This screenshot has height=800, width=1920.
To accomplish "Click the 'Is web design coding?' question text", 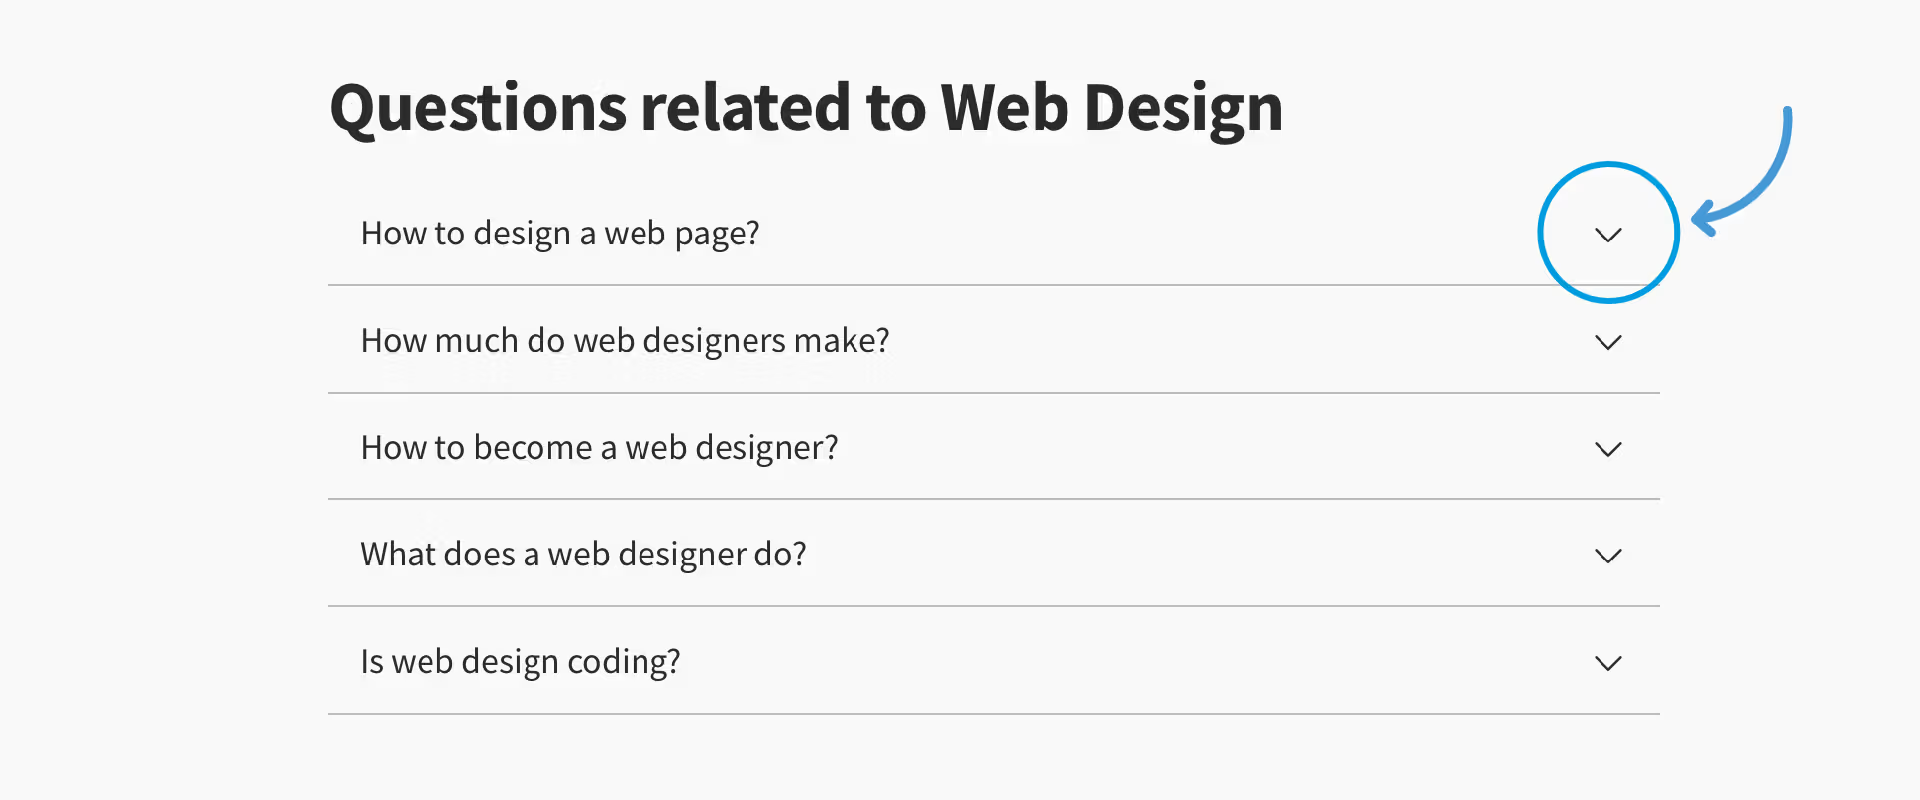I will (x=520, y=662).
